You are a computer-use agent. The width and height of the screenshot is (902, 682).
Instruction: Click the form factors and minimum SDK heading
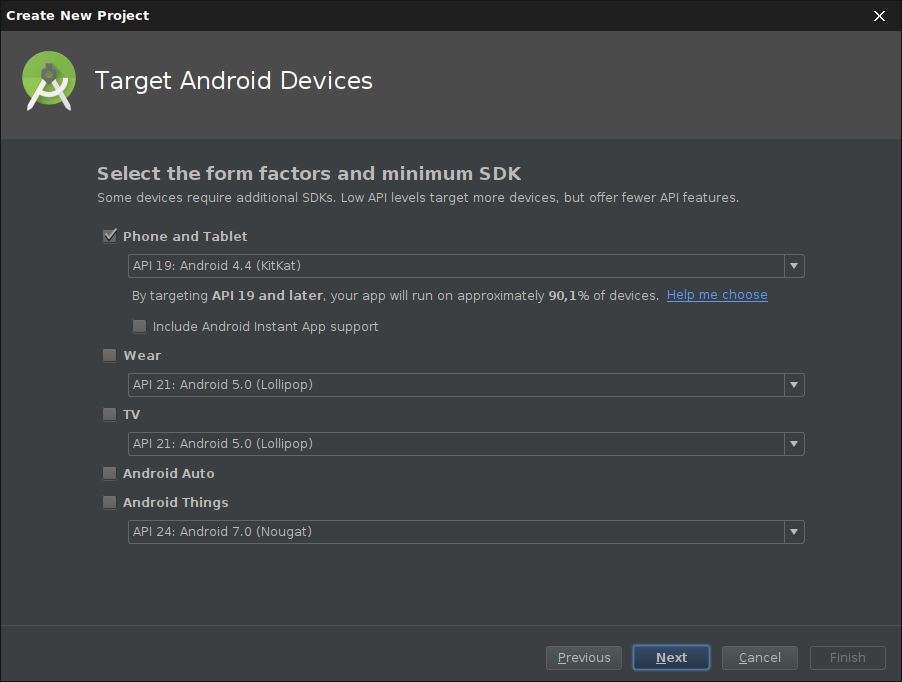point(309,174)
